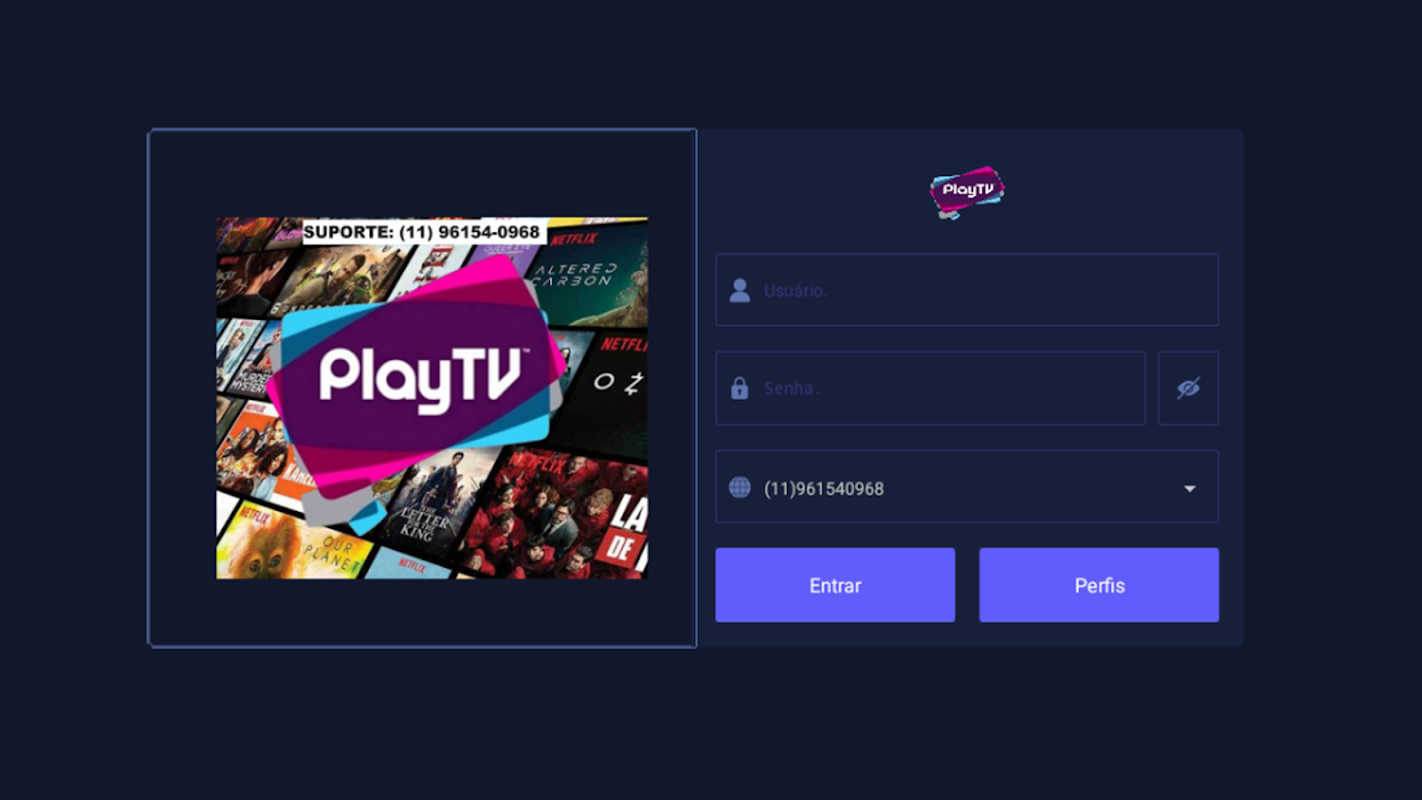Click the Entrar button
This screenshot has width=1422, height=800.
835,585
